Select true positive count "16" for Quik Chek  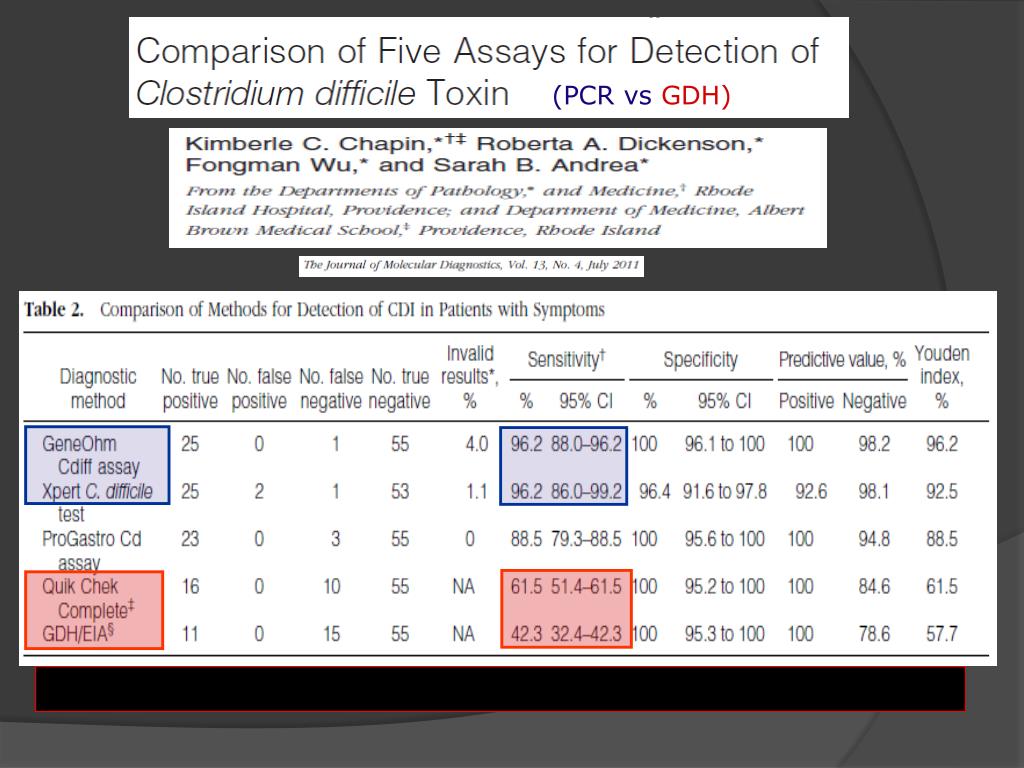coord(190,586)
